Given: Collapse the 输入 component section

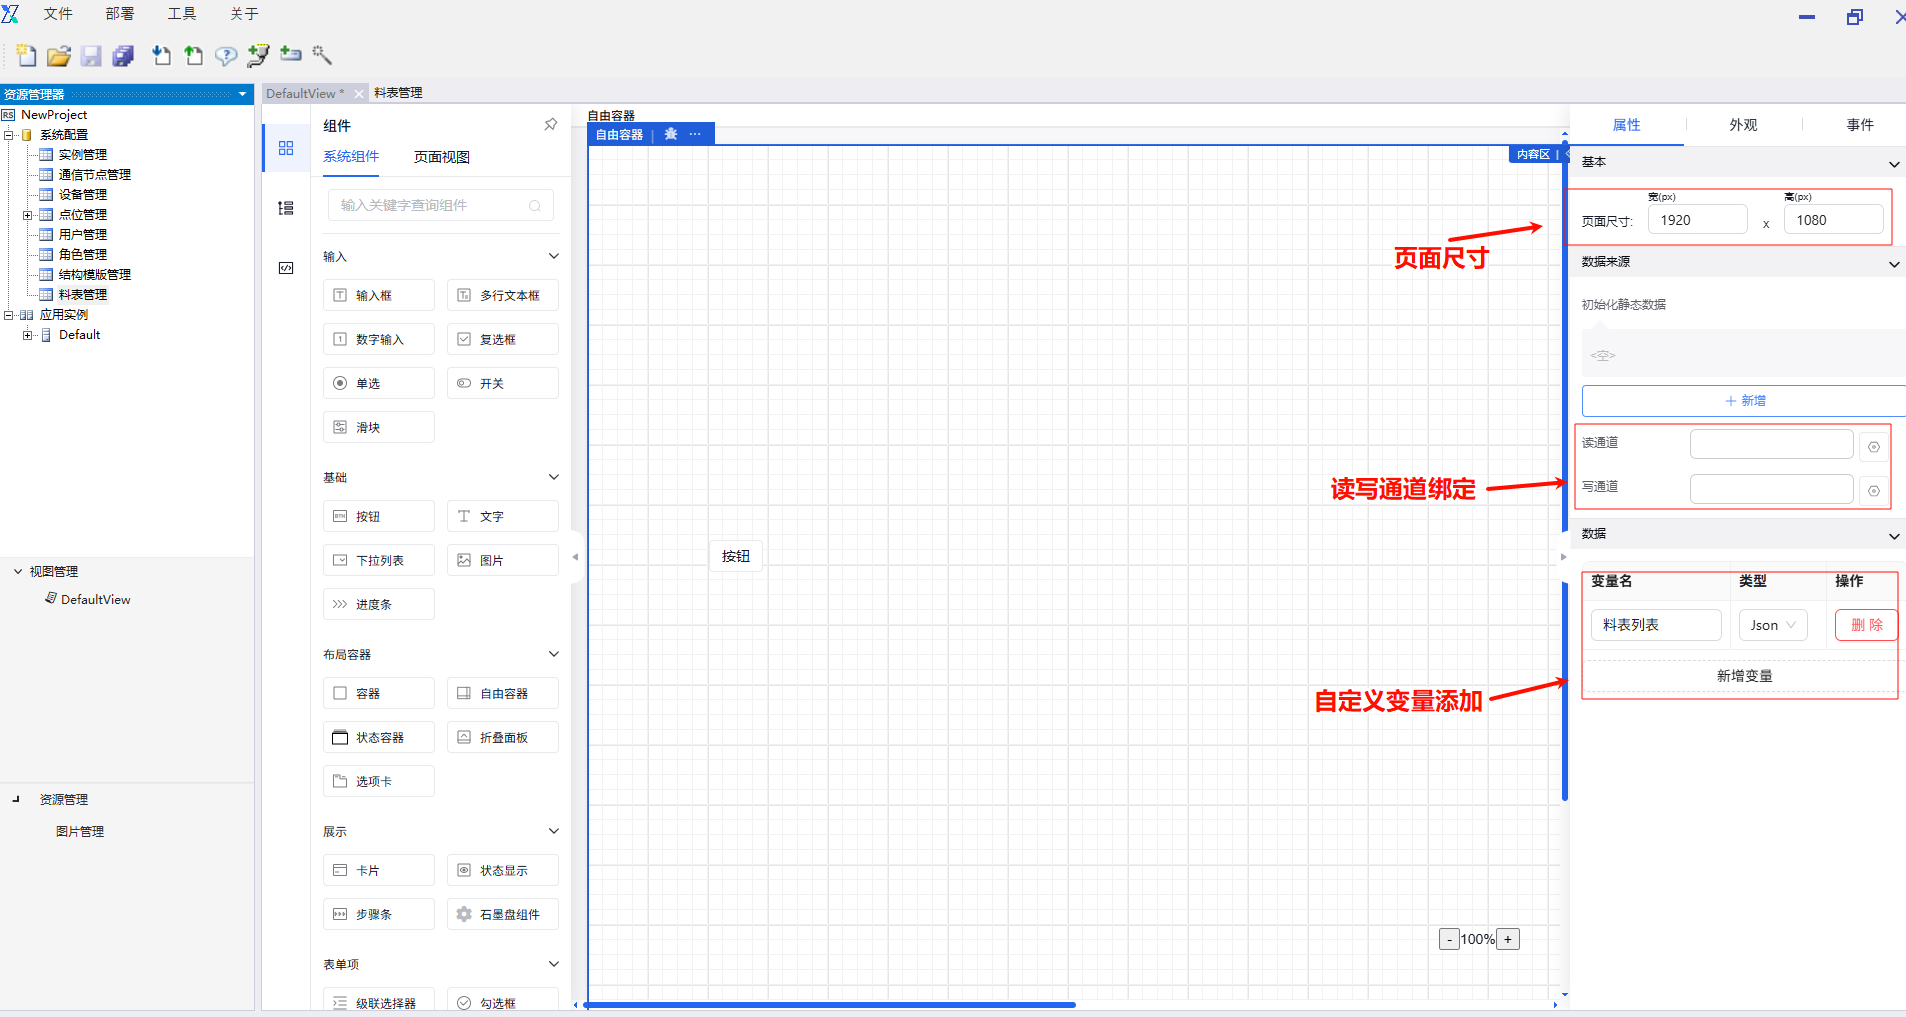Looking at the screenshot, I should pos(553,256).
